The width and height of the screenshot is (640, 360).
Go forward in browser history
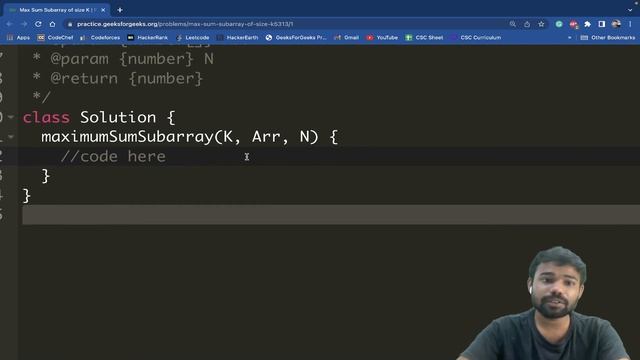point(24,24)
